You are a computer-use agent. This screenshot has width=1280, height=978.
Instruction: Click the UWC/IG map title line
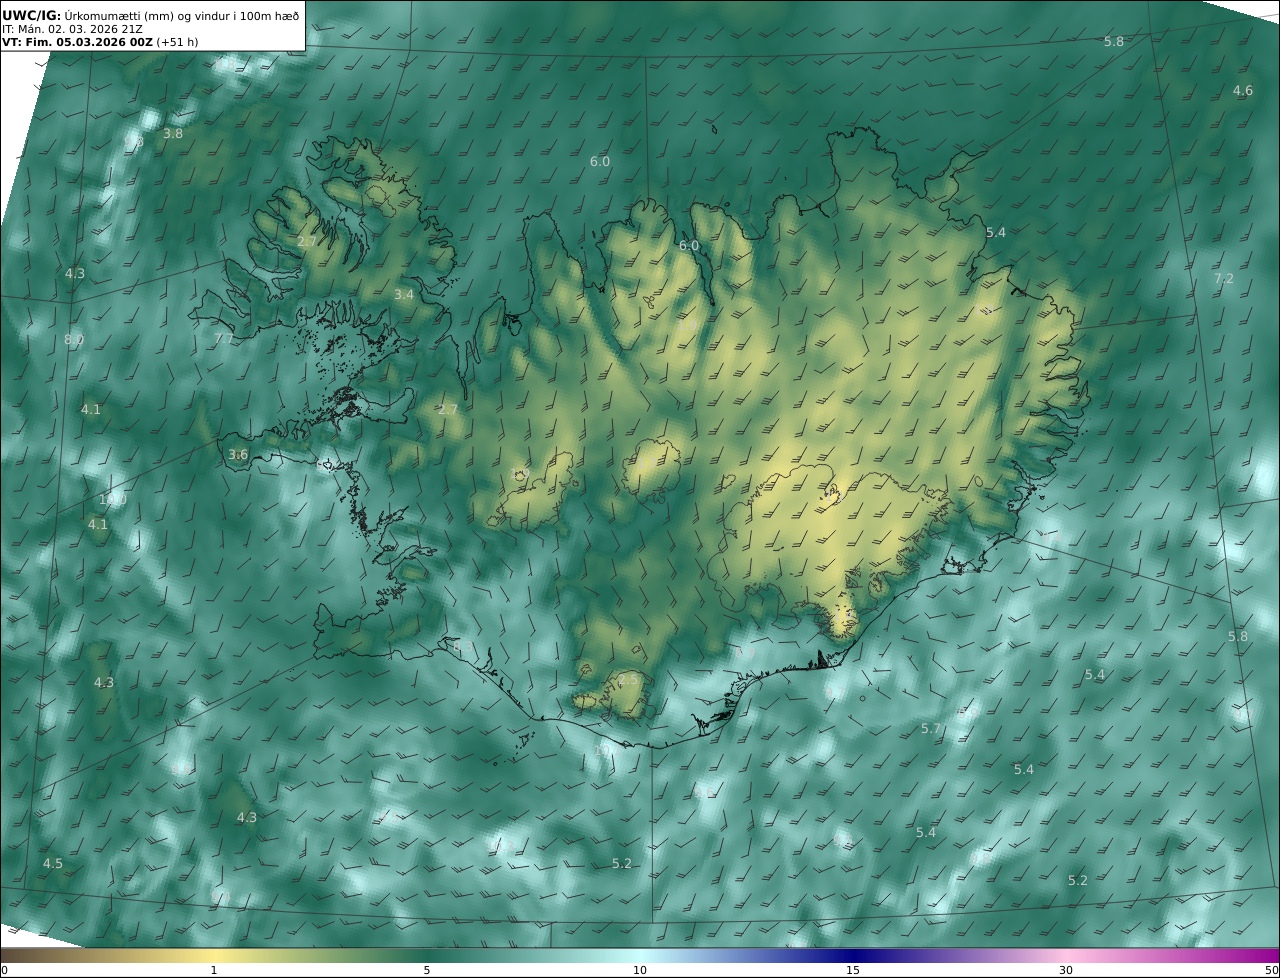pyautogui.click(x=151, y=15)
